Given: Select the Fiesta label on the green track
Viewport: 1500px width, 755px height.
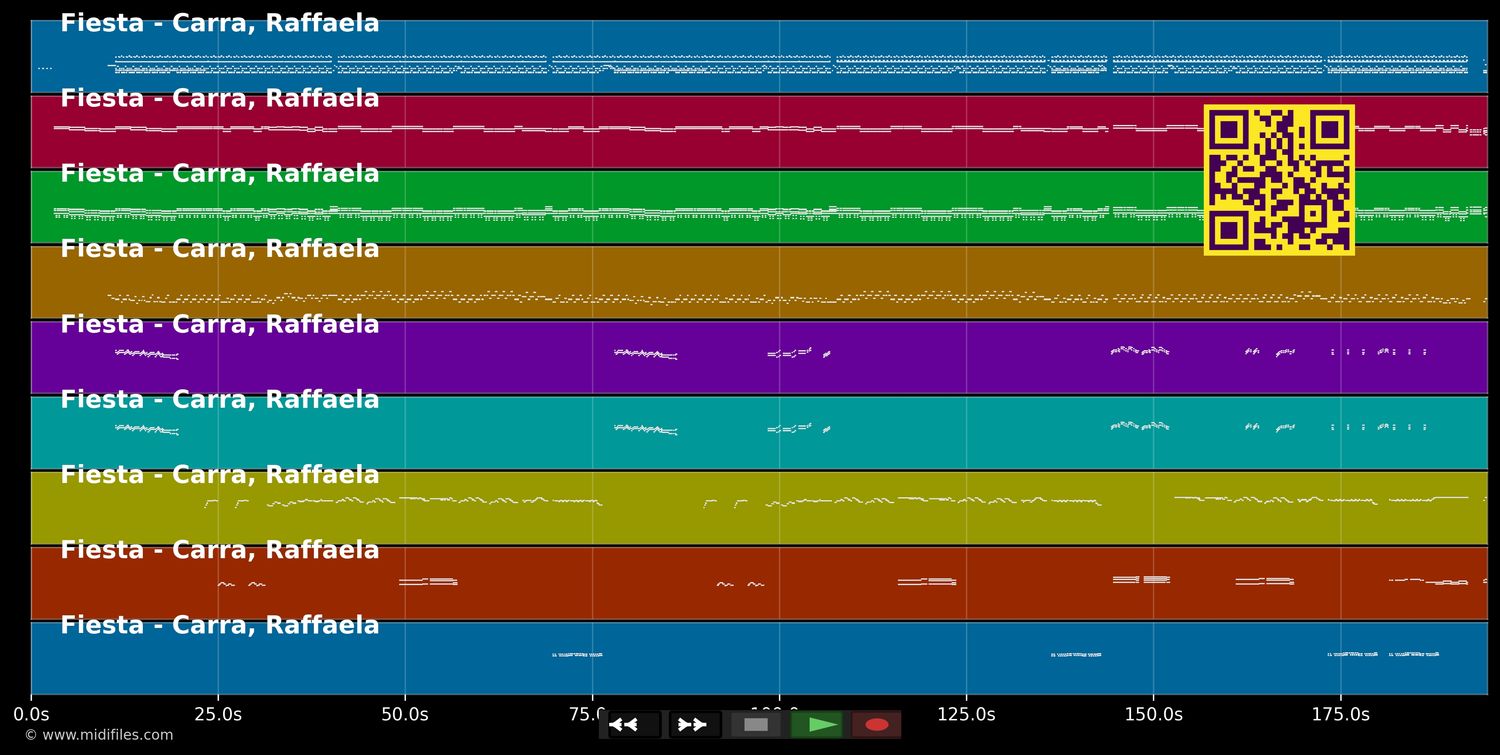Looking at the screenshot, I should [x=220, y=174].
